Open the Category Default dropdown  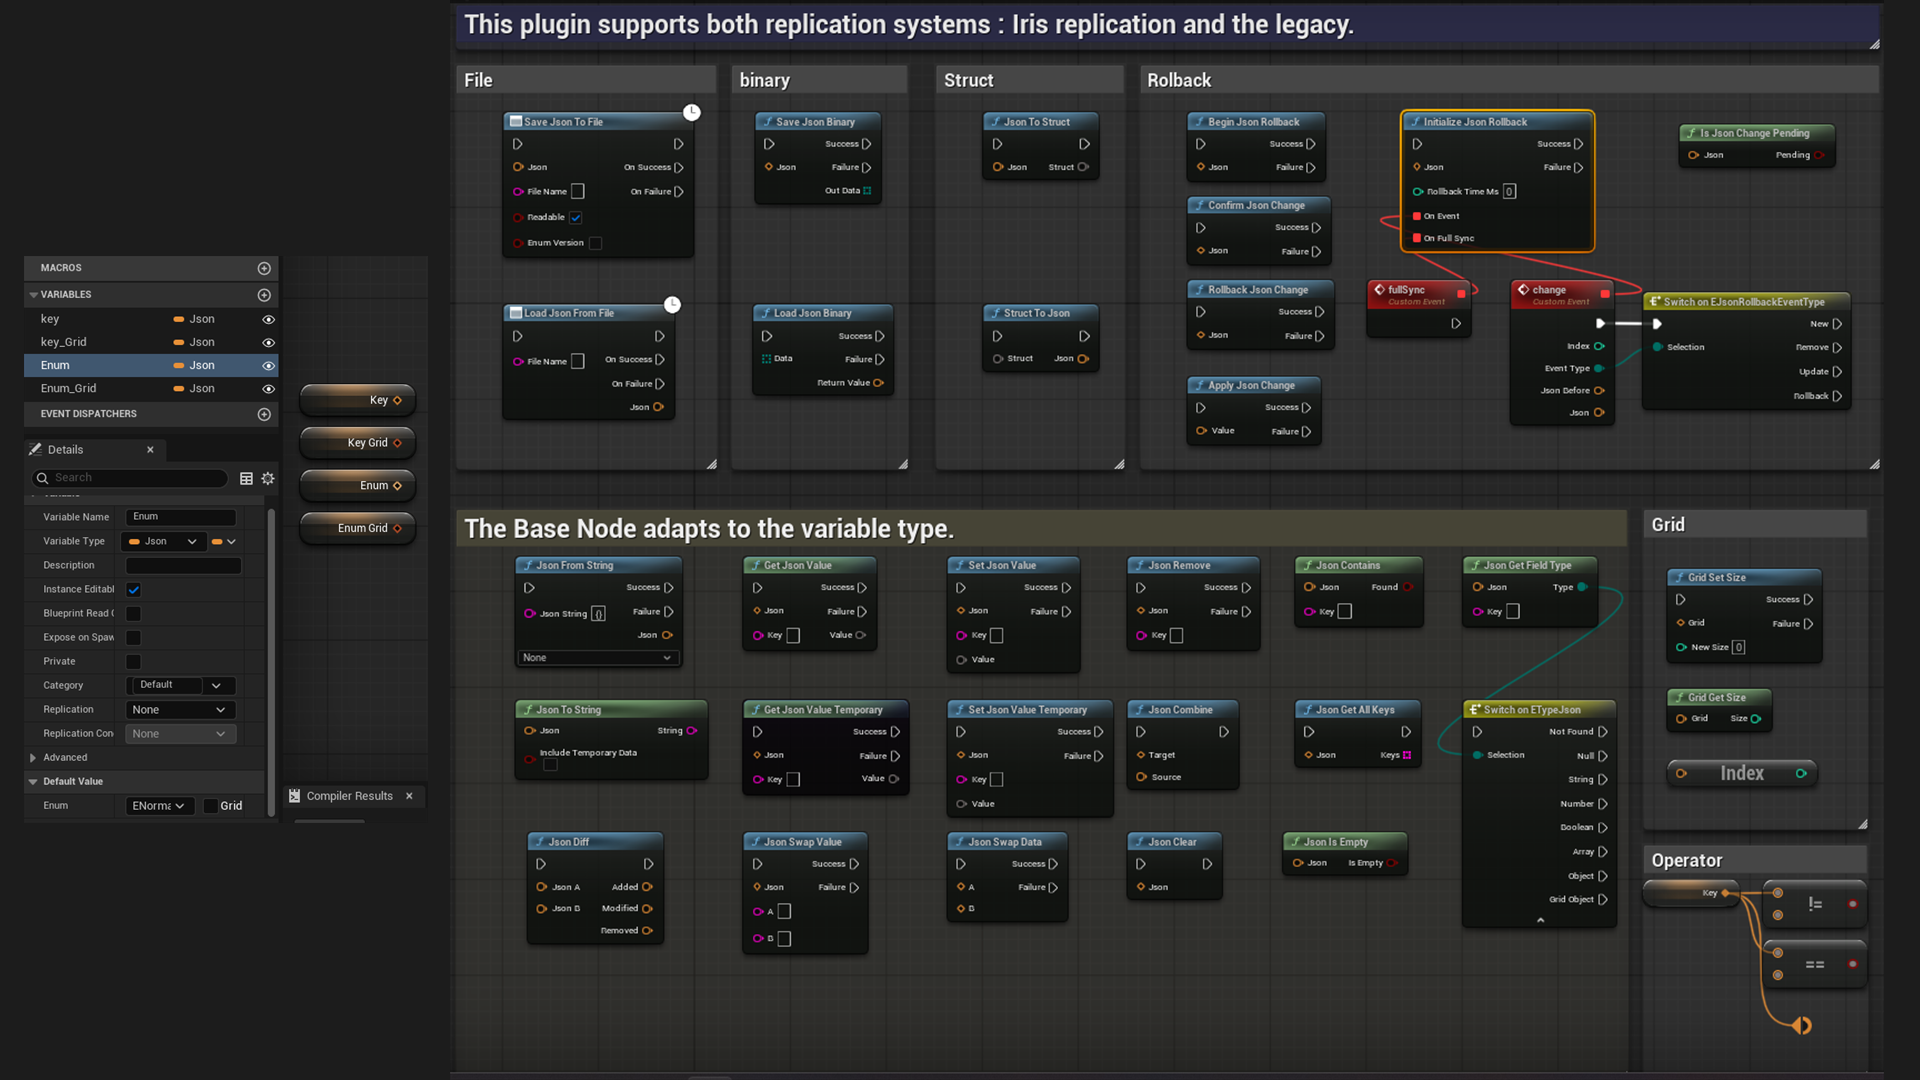point(181,686)
